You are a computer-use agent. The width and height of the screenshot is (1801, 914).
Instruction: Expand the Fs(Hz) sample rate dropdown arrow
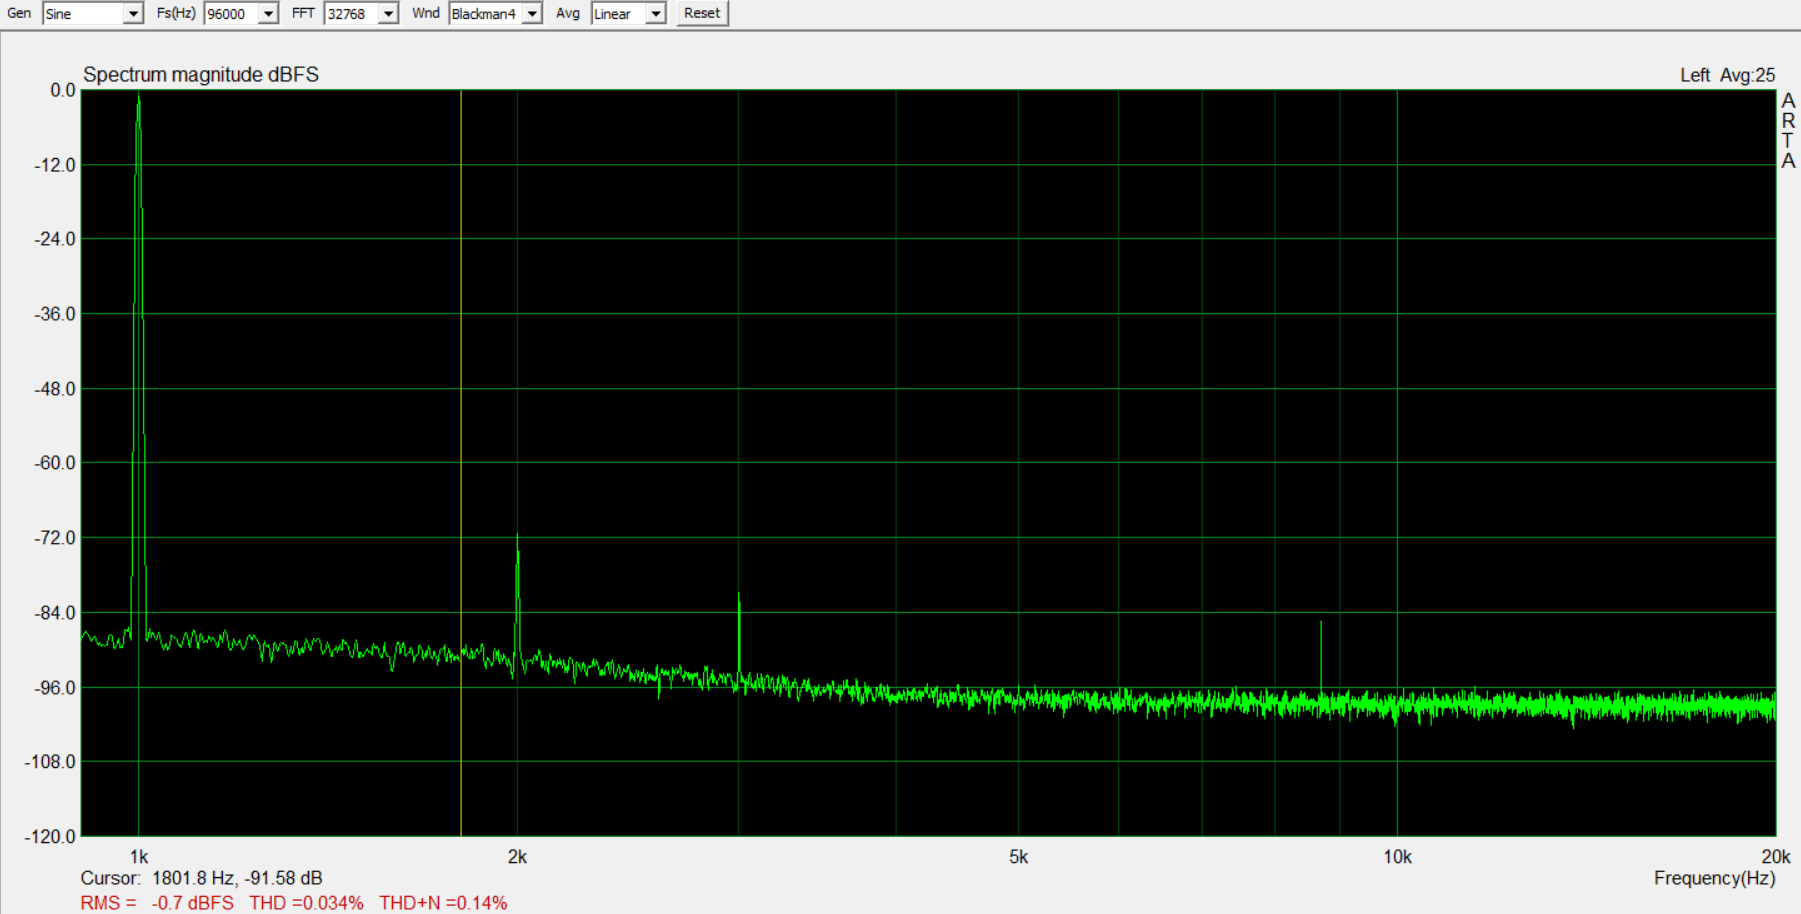(268, 14)
